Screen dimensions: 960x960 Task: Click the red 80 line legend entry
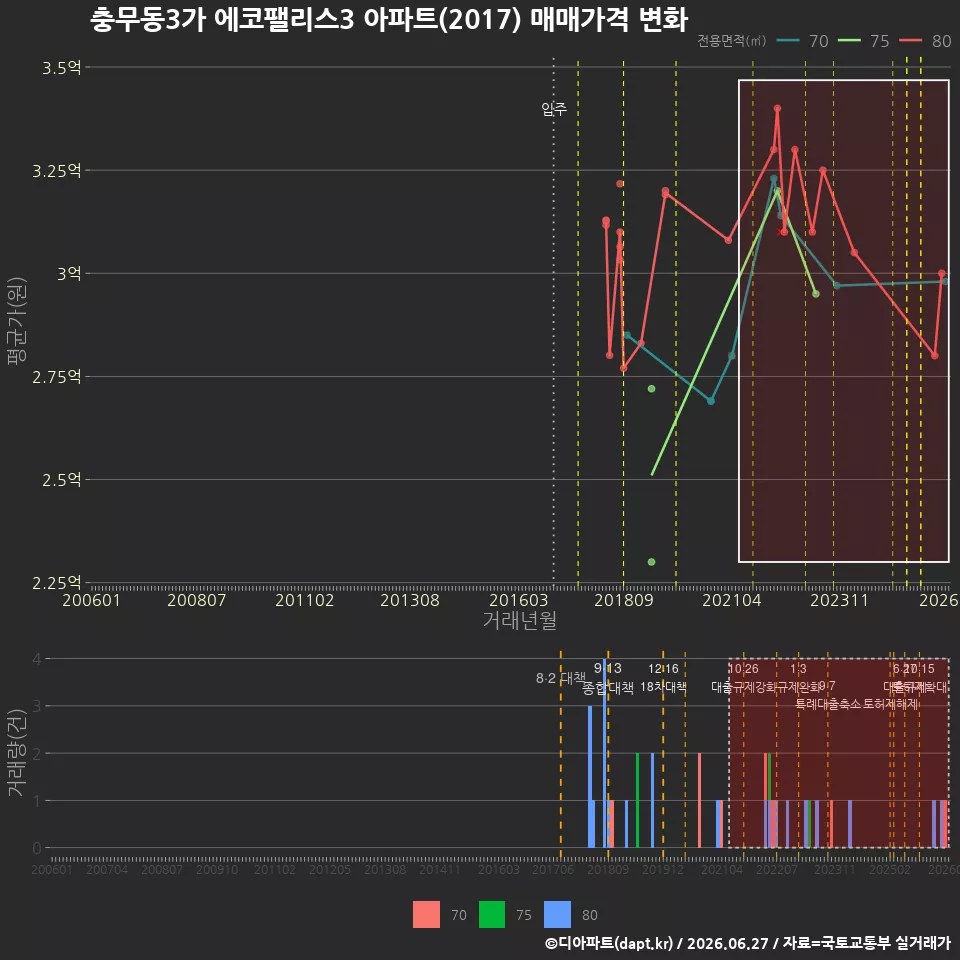pos(925,41)
